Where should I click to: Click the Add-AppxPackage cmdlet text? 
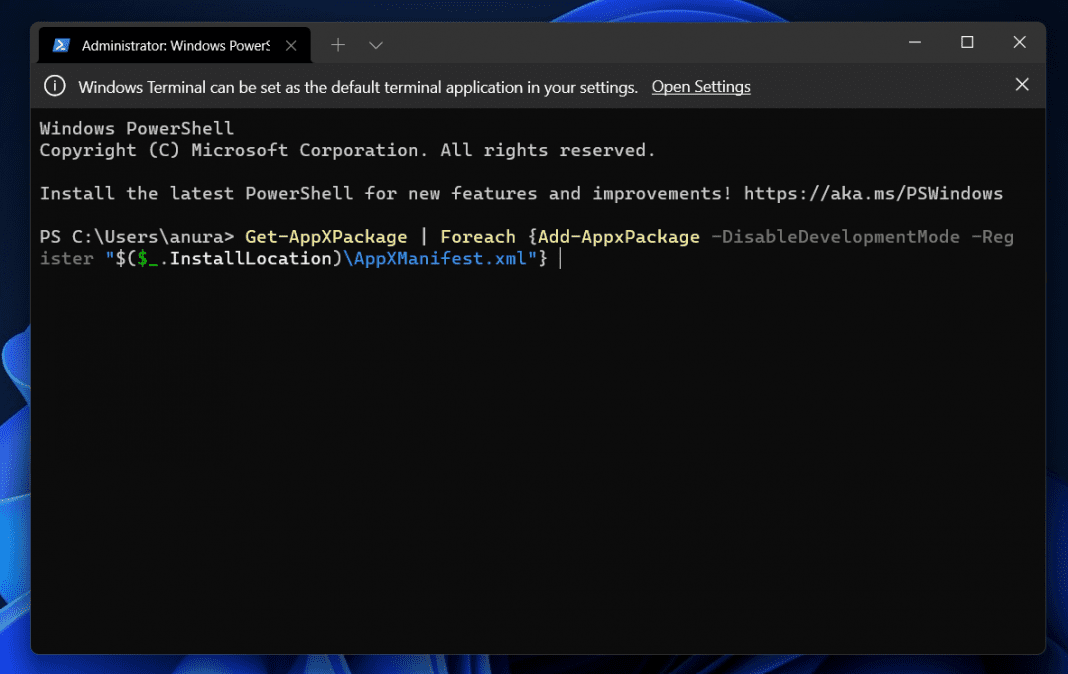tap(618, 236)
